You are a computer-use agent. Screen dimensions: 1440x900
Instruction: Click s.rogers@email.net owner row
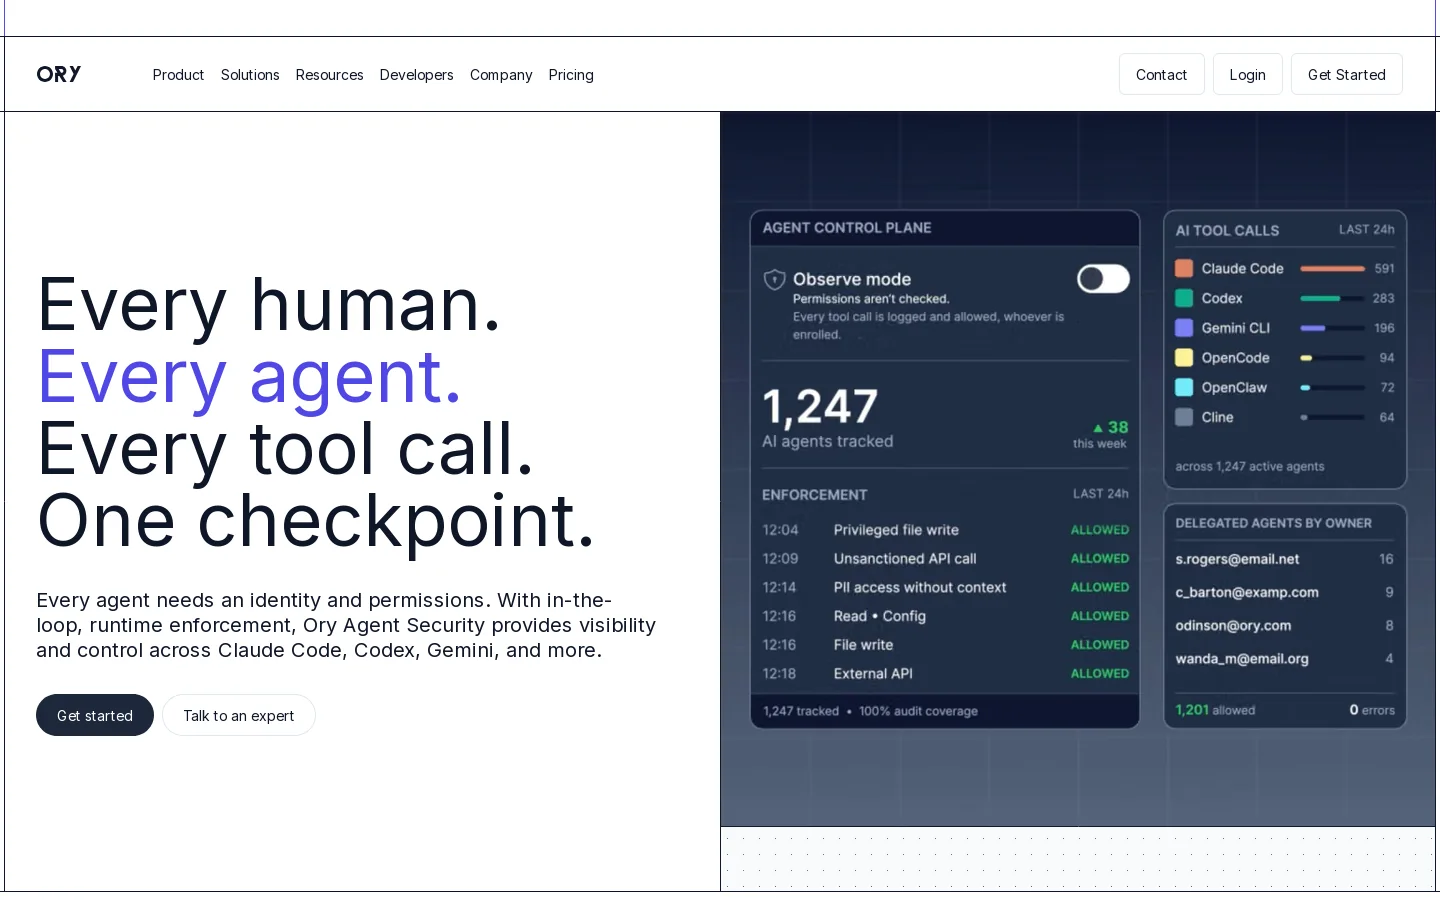(1285, 559)
